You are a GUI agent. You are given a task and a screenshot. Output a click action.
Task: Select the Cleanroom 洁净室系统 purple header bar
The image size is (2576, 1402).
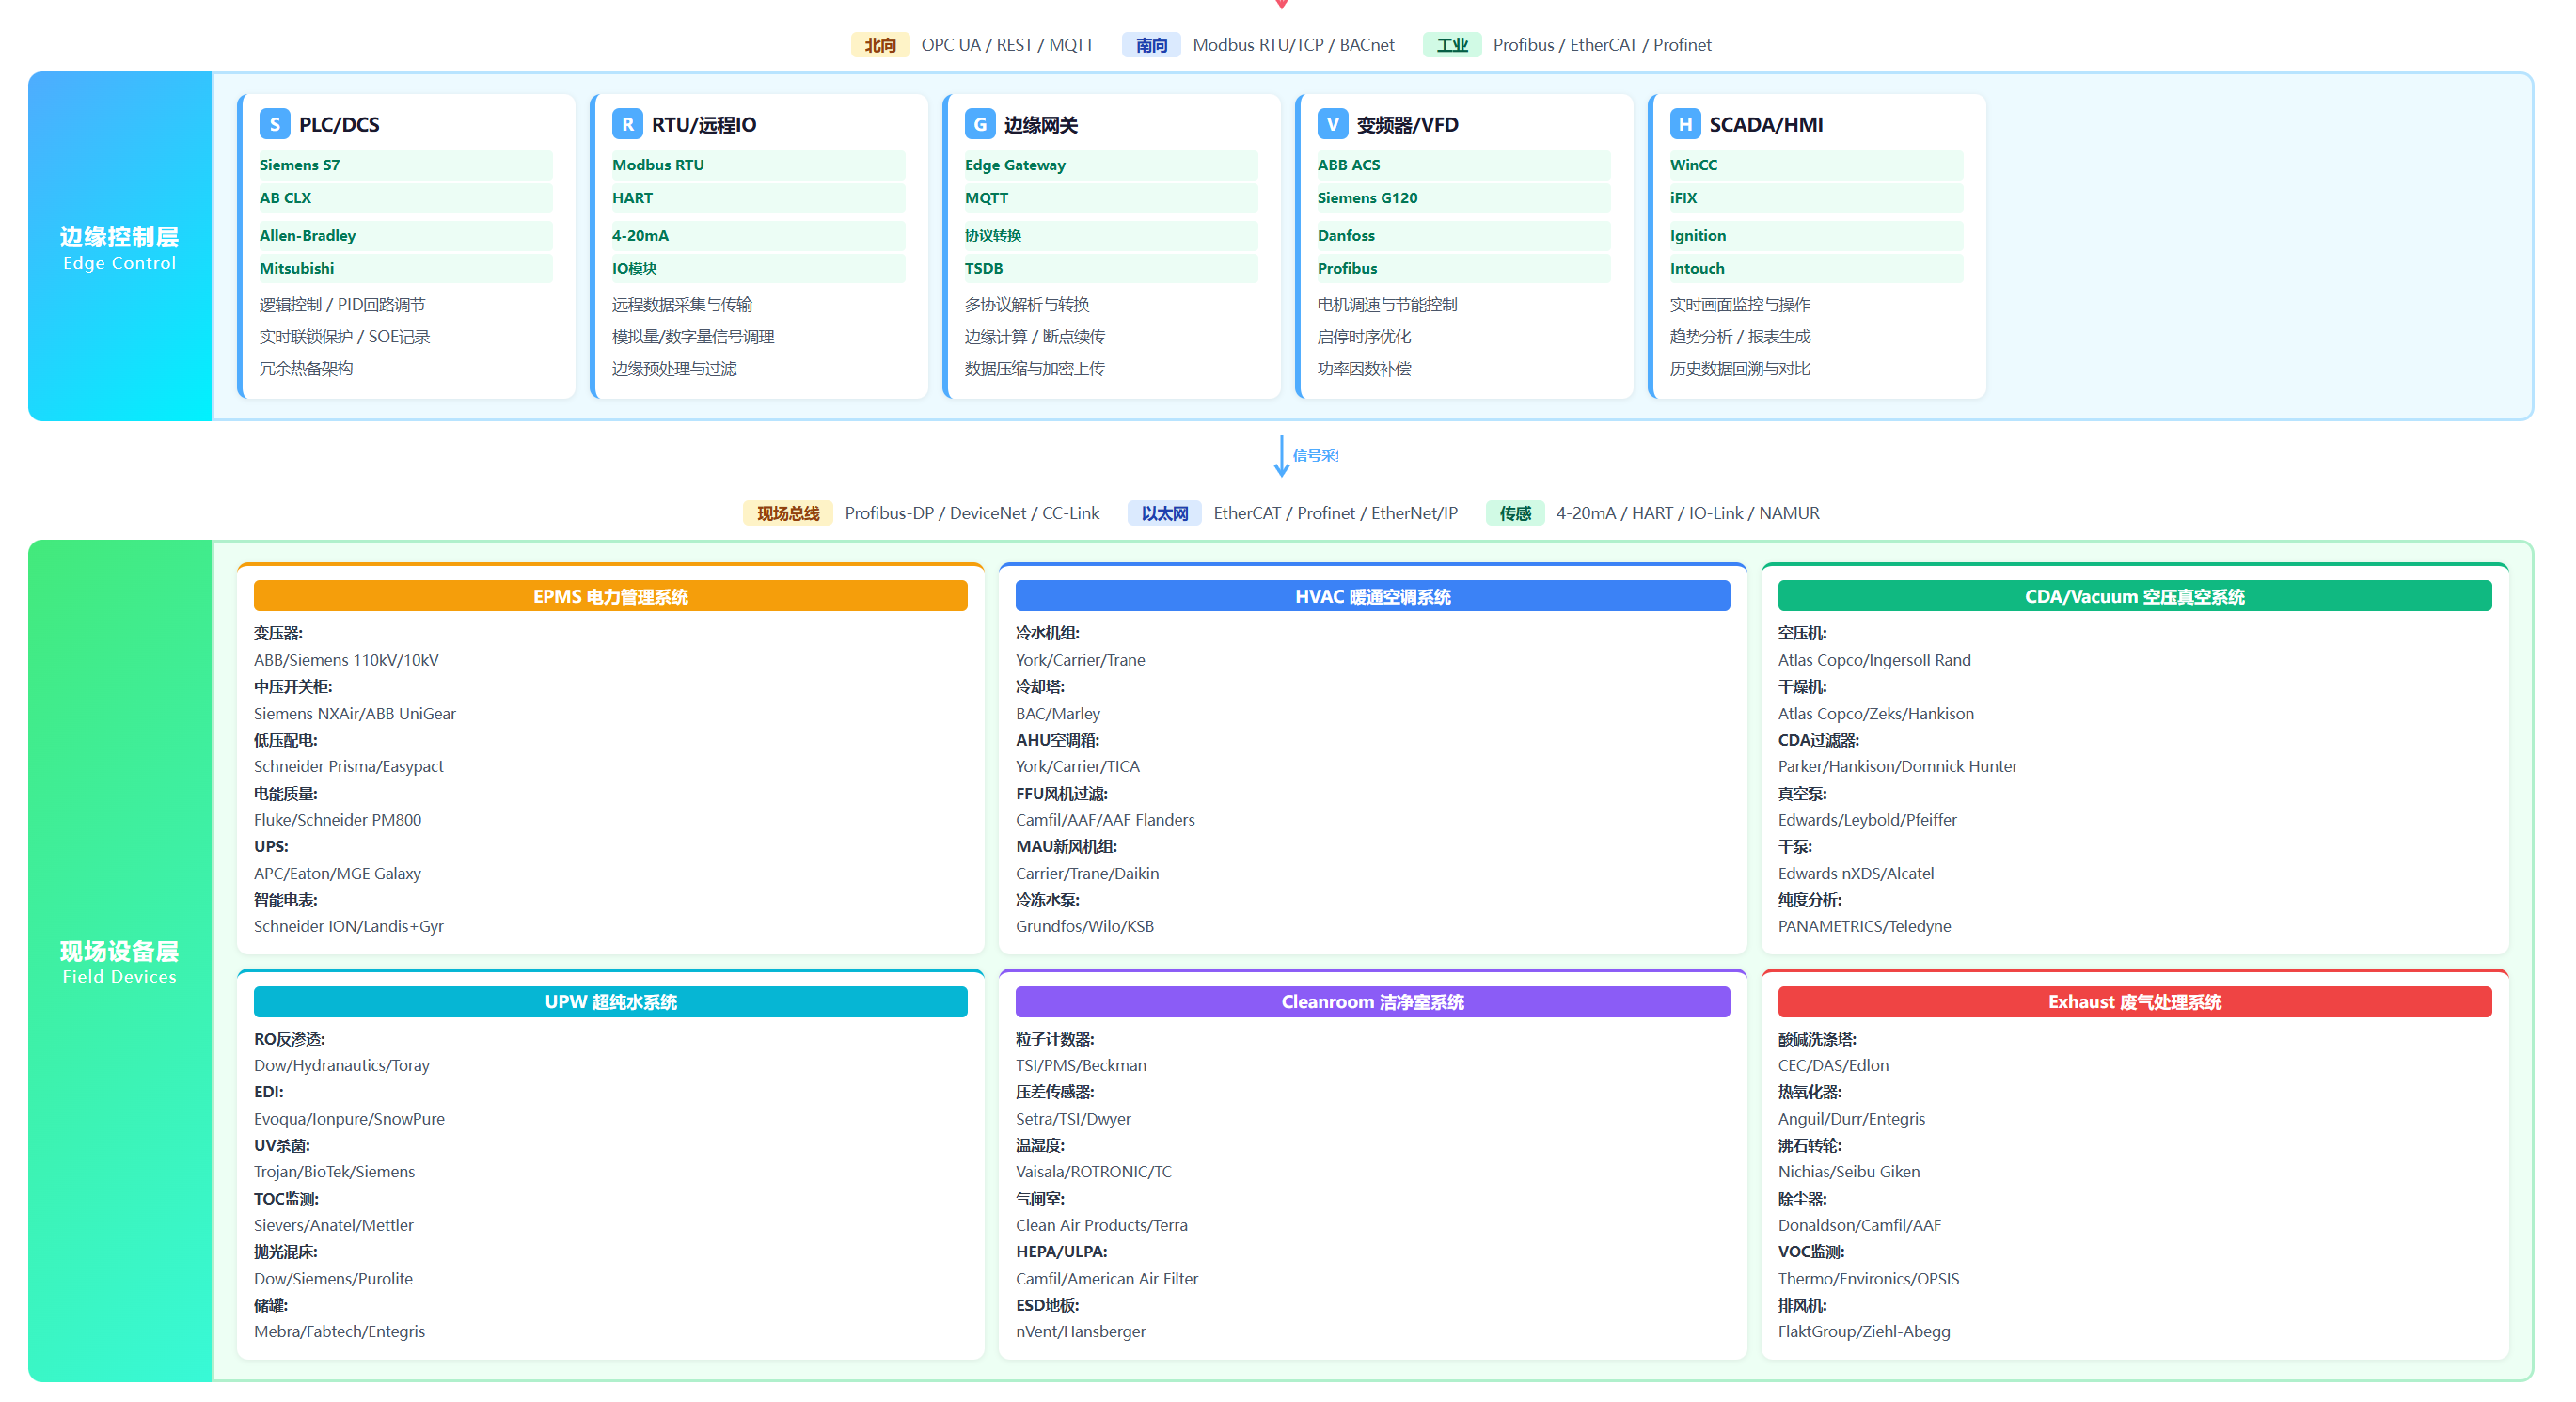pyautogui.click(x=1372, y=1002)
